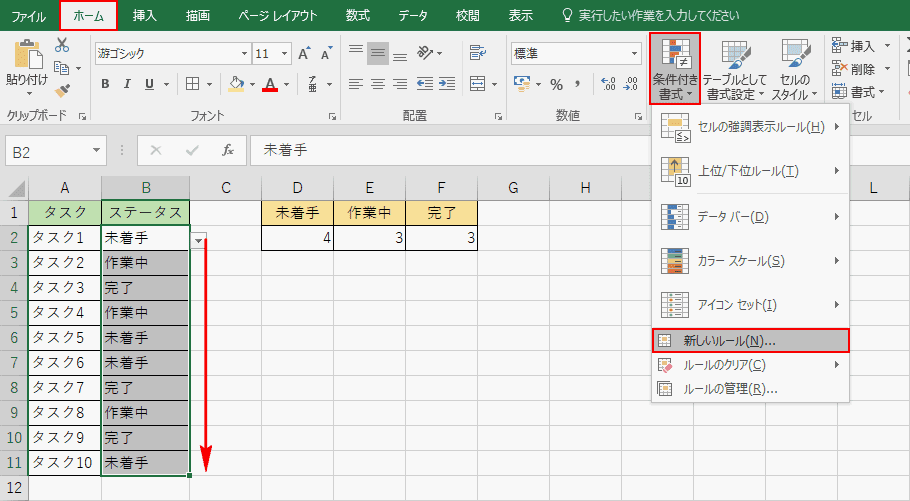The image size is (910, 501).
Task: Increase decimal places icon
Action: click(x=608, y=85)
